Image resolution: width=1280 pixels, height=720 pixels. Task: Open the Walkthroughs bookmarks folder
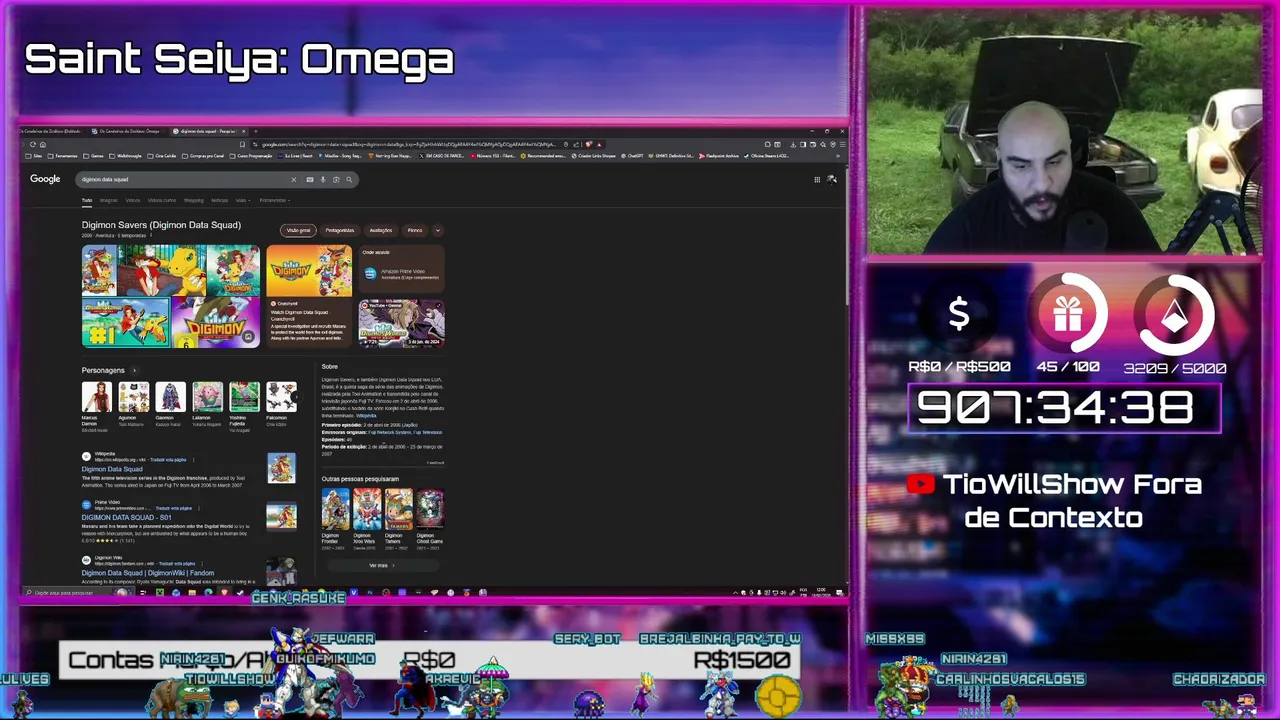[126, 156]
